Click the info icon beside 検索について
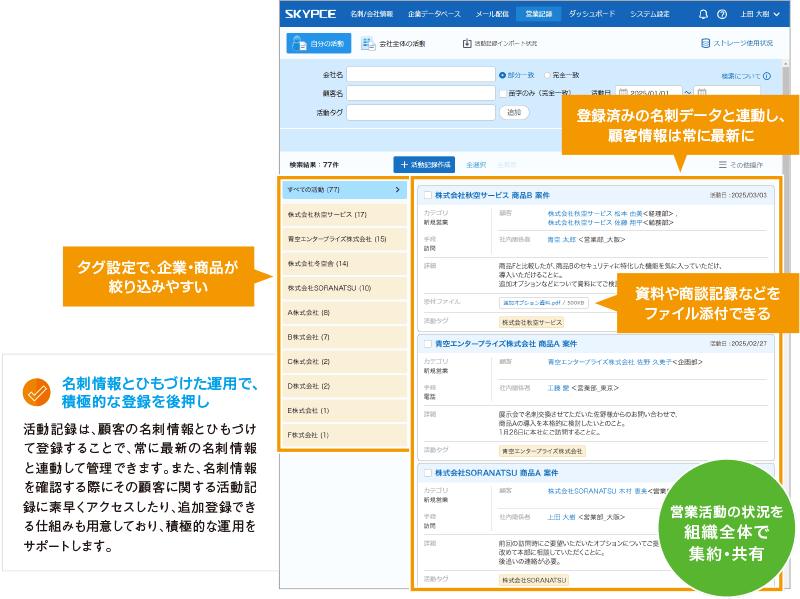The image size is (800, 599). [x=767, y=76]
